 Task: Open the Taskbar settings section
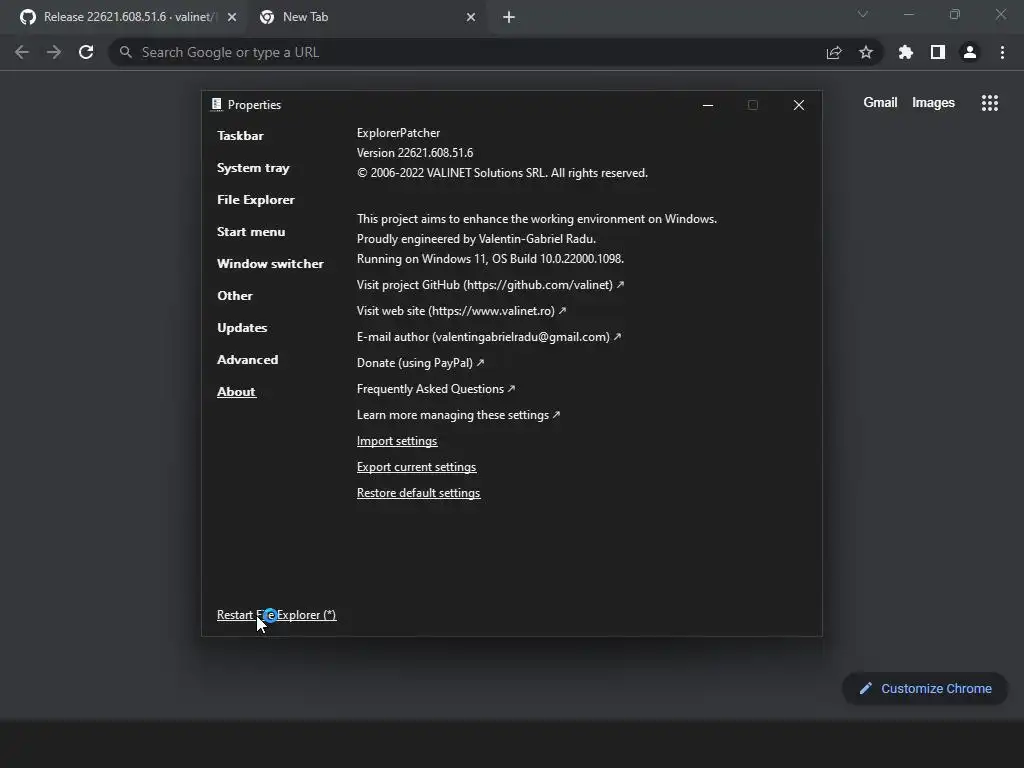tap(240, 136)
